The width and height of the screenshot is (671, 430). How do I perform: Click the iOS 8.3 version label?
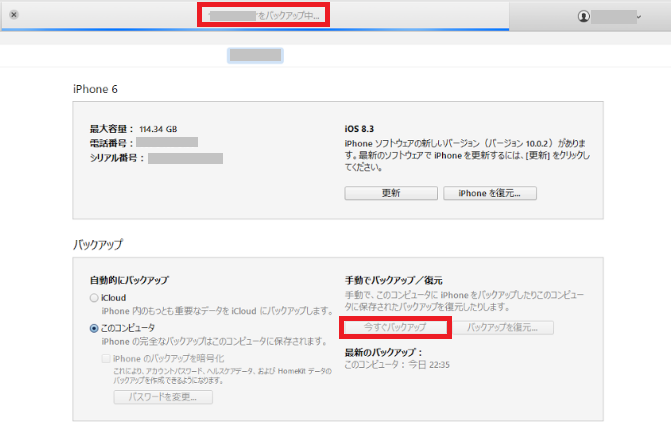coord(359,129)
